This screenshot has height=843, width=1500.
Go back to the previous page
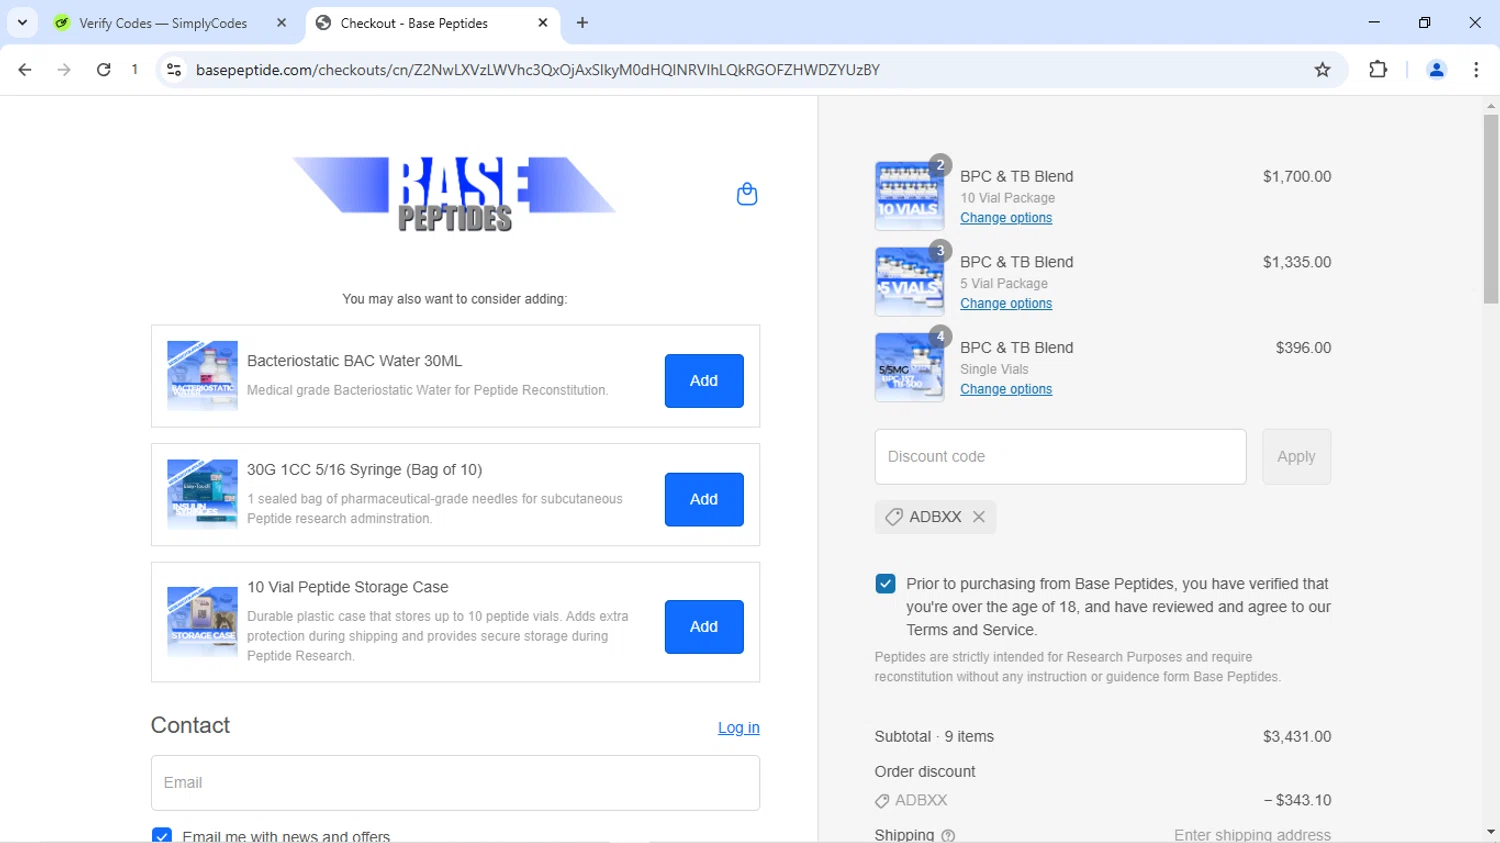(x=25, y=70)
